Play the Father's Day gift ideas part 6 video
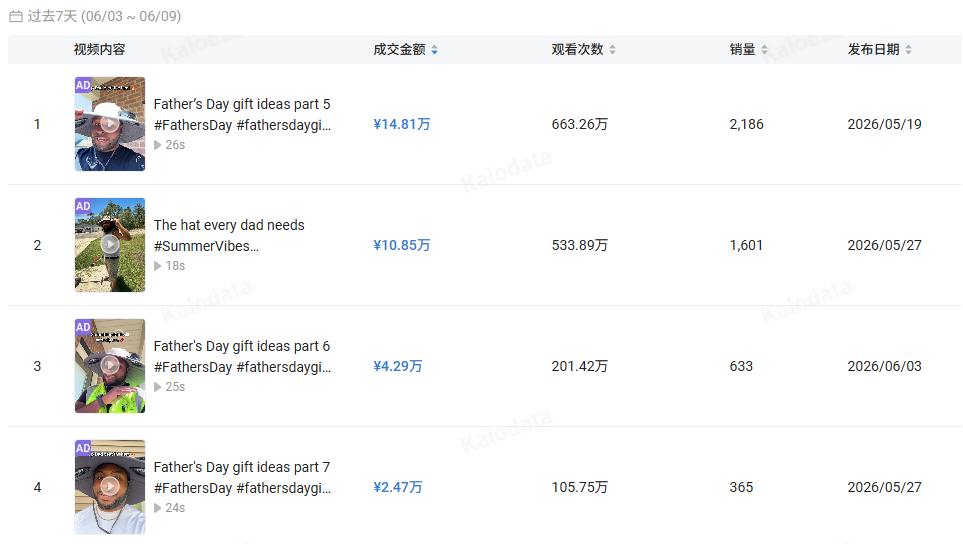Viewport: 963px width, 544px height. tap(110, 366)
